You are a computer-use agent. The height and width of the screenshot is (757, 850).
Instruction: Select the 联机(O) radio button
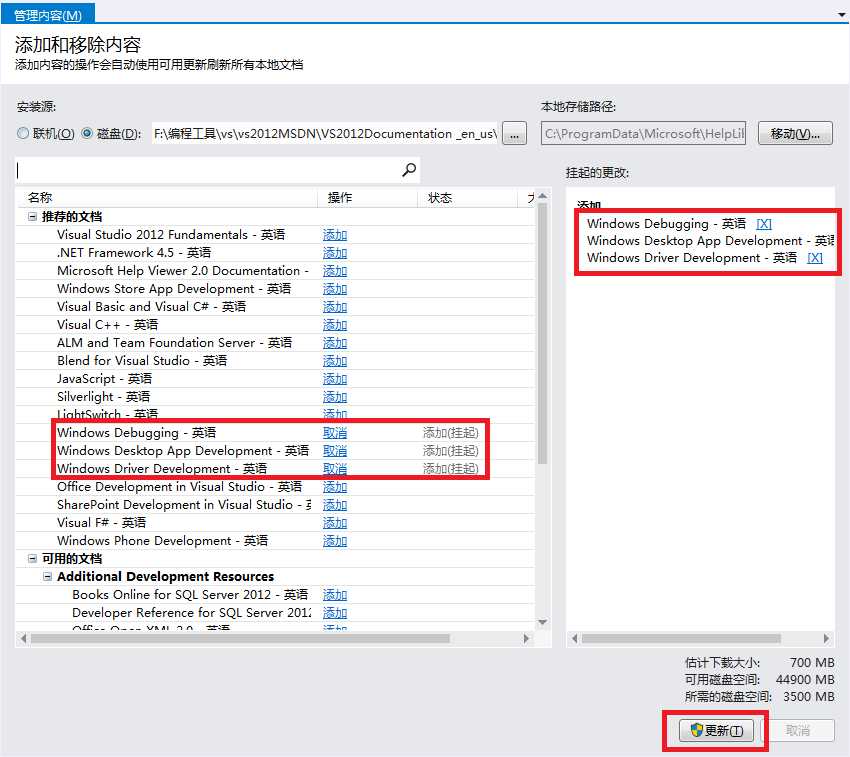23,133
